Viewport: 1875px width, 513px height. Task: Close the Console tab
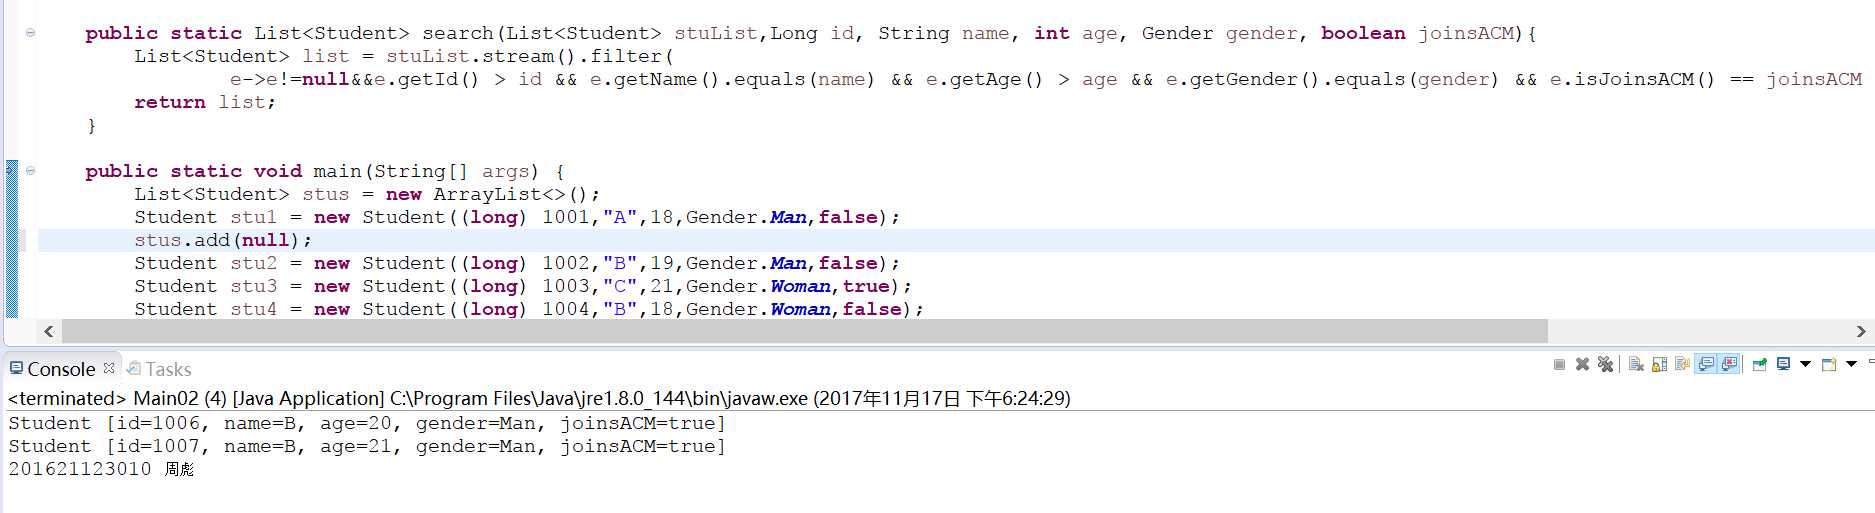[109, 367]
